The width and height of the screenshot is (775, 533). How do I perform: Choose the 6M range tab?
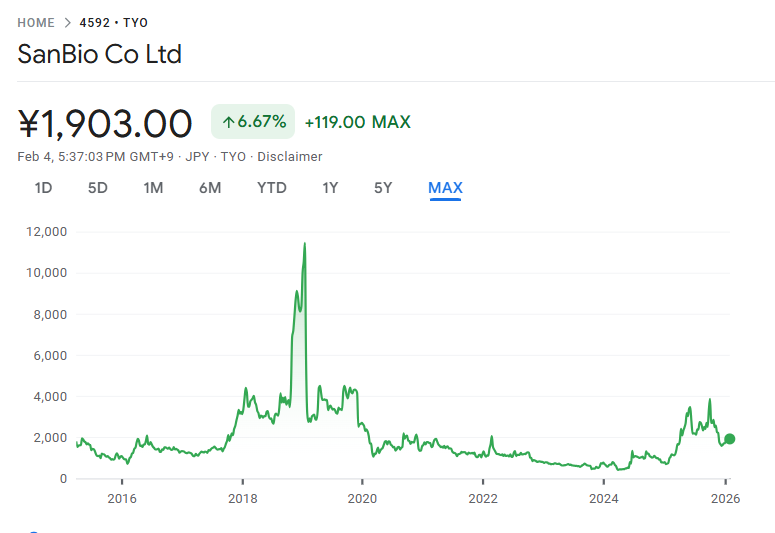[210, 188]
